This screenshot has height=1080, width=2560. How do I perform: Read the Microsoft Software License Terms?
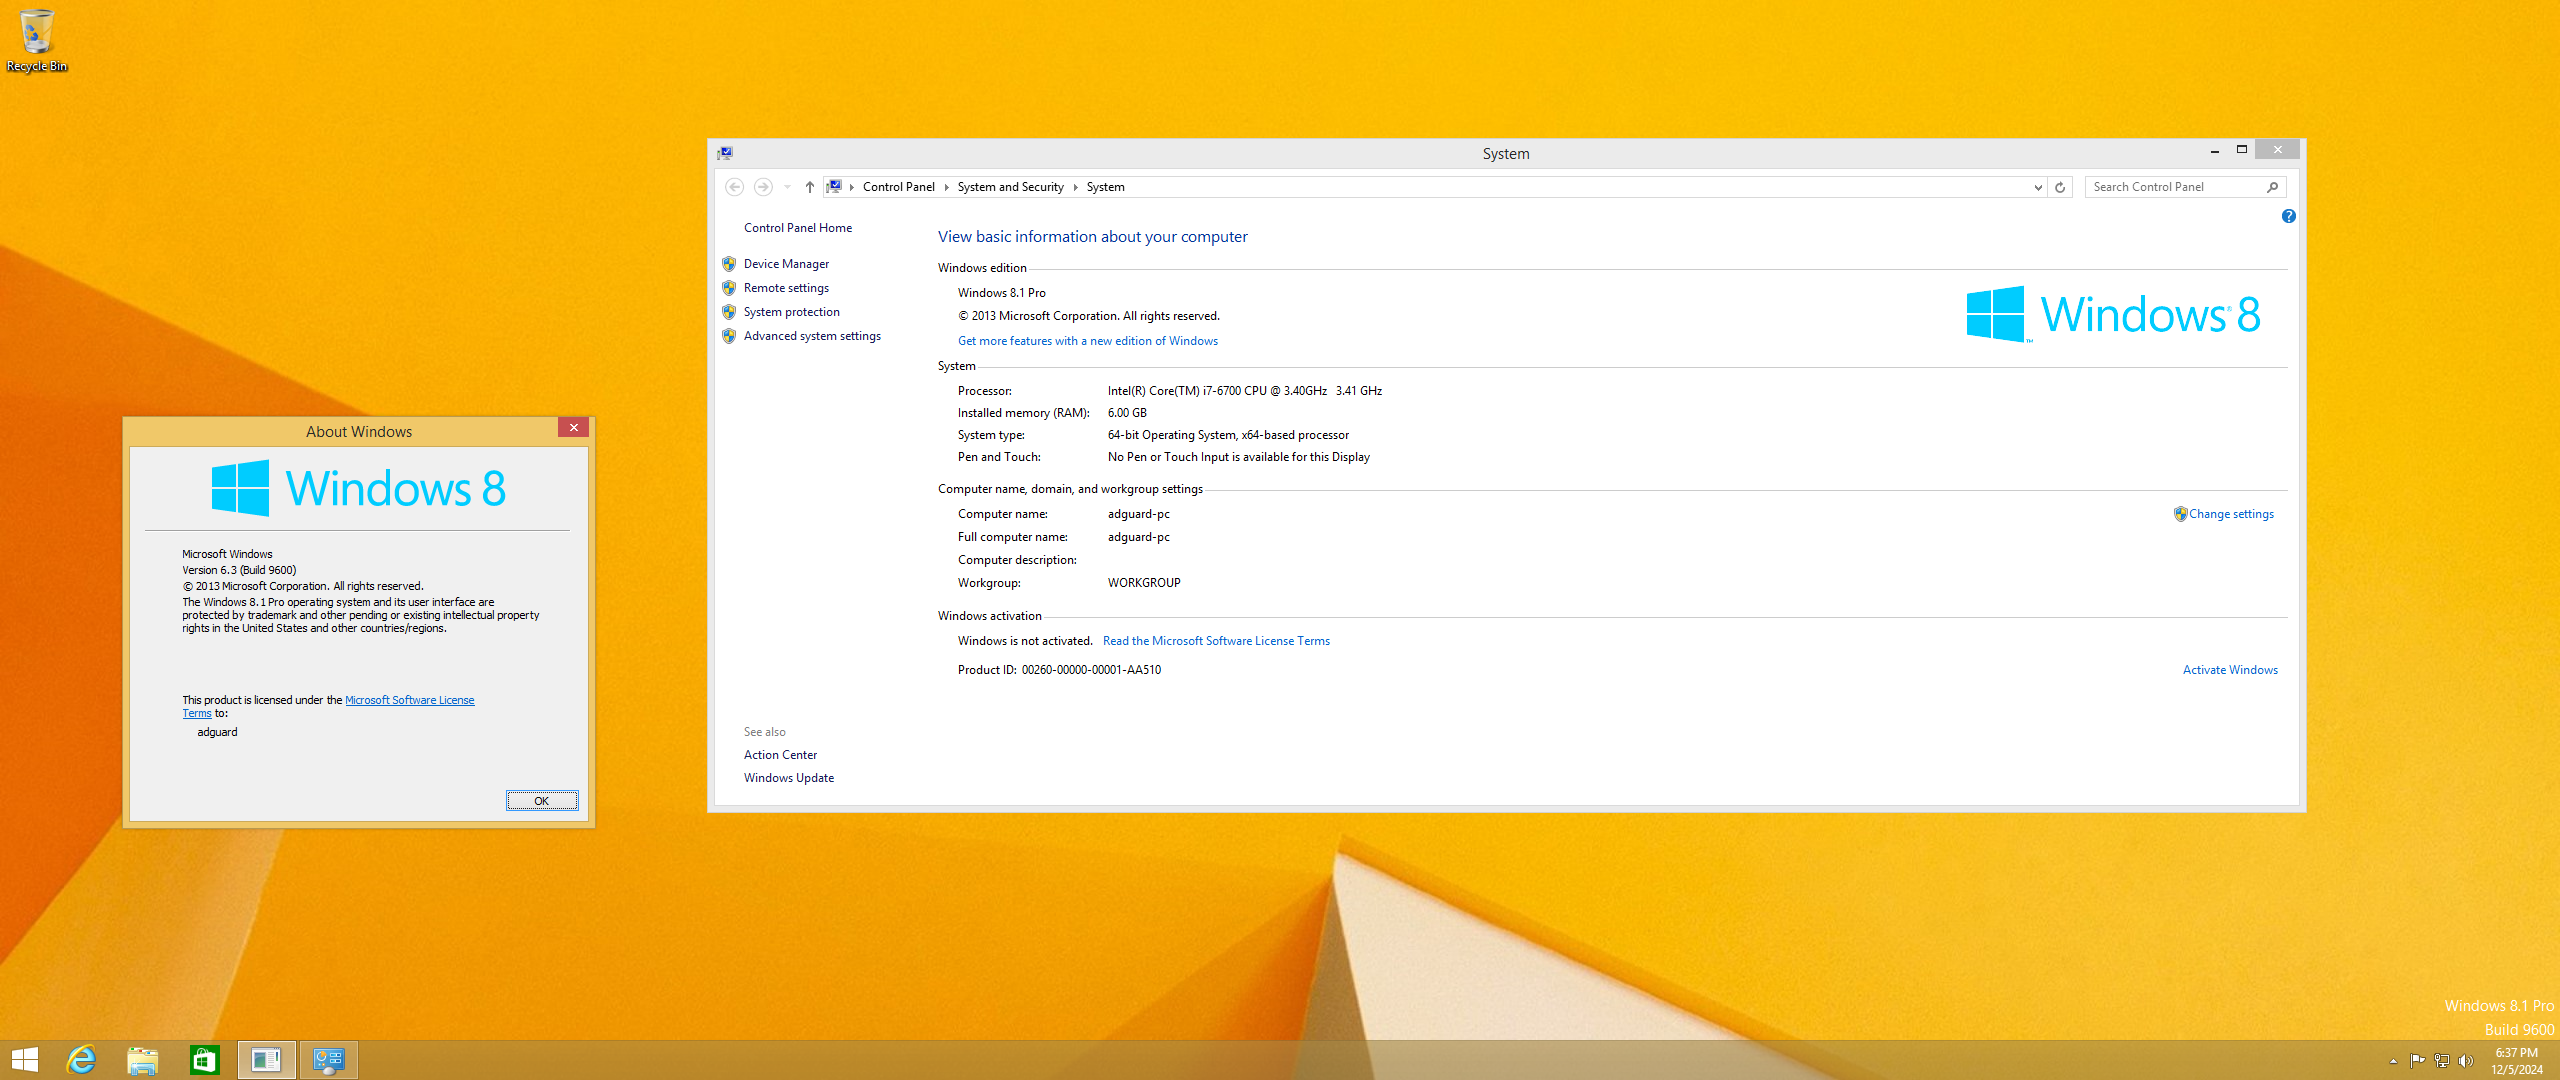point(1216,641)
